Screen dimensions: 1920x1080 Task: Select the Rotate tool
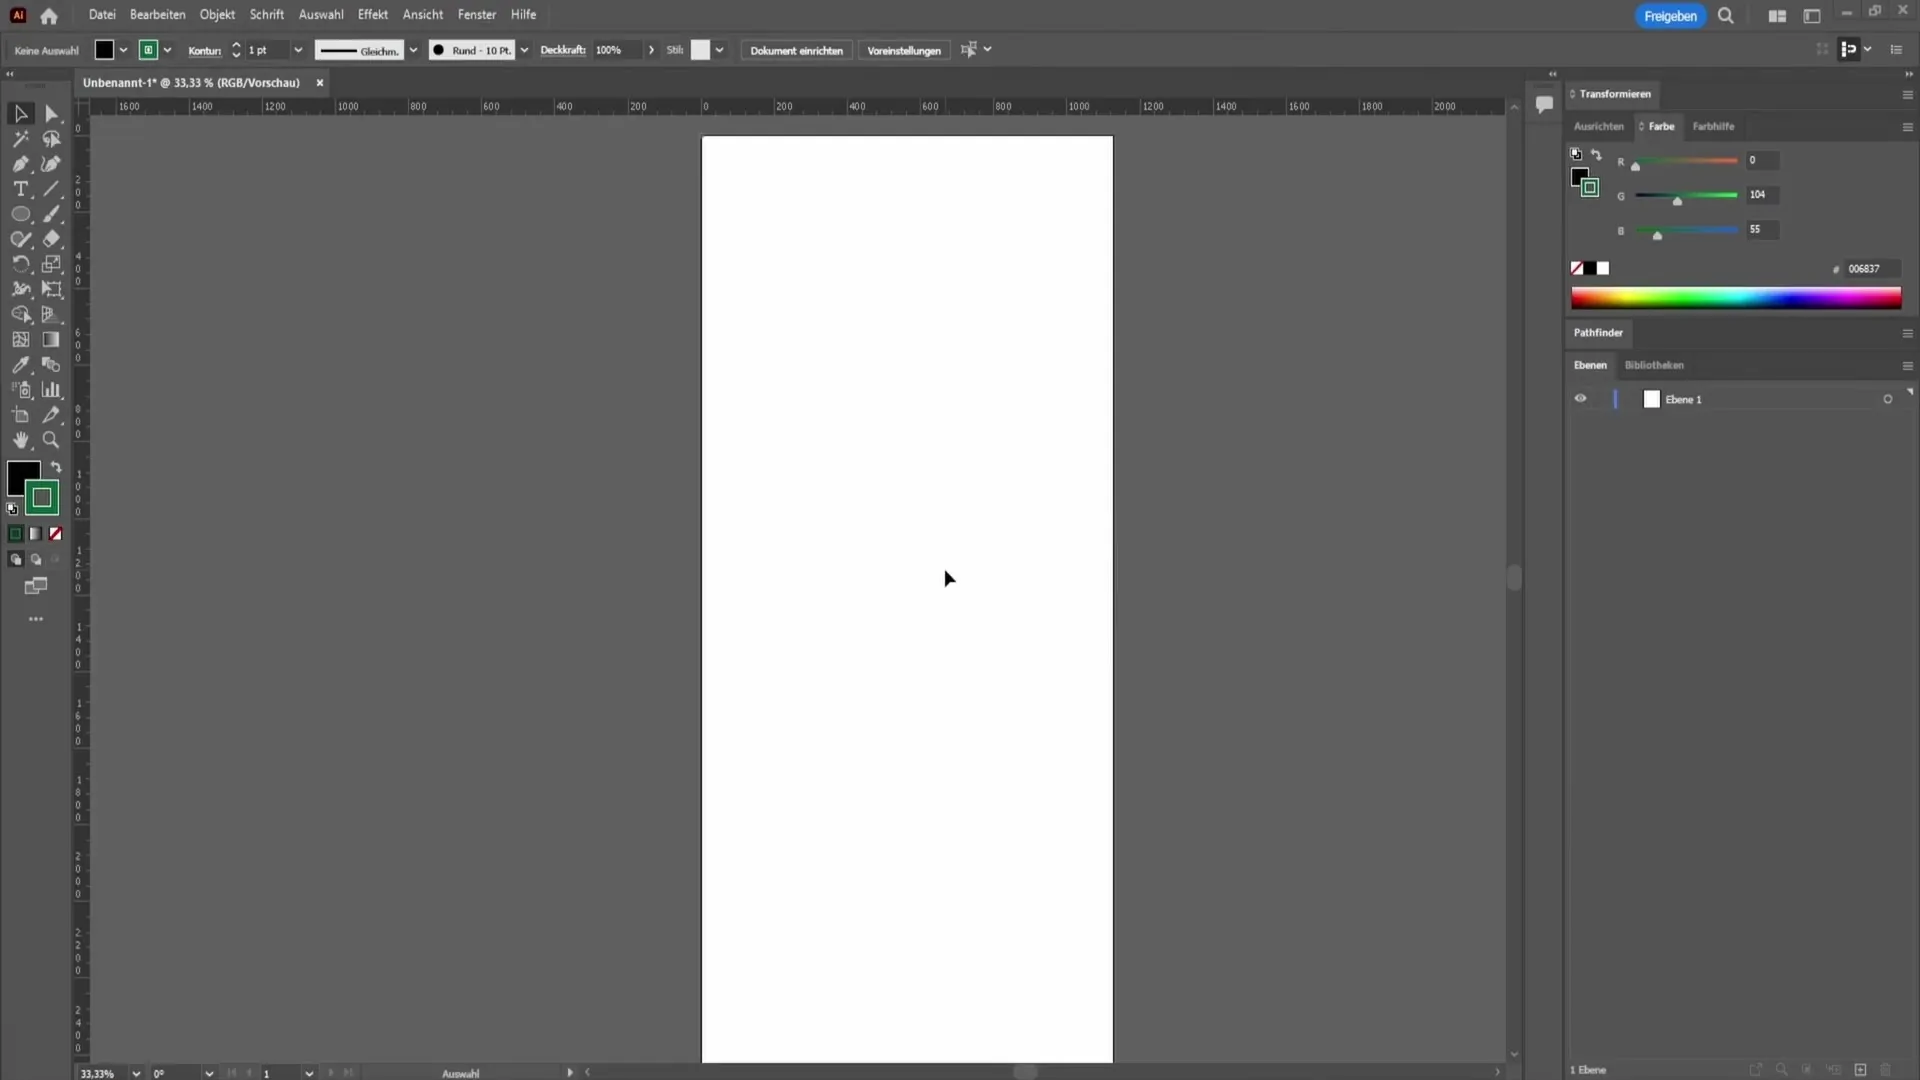(x=20, y=264)
